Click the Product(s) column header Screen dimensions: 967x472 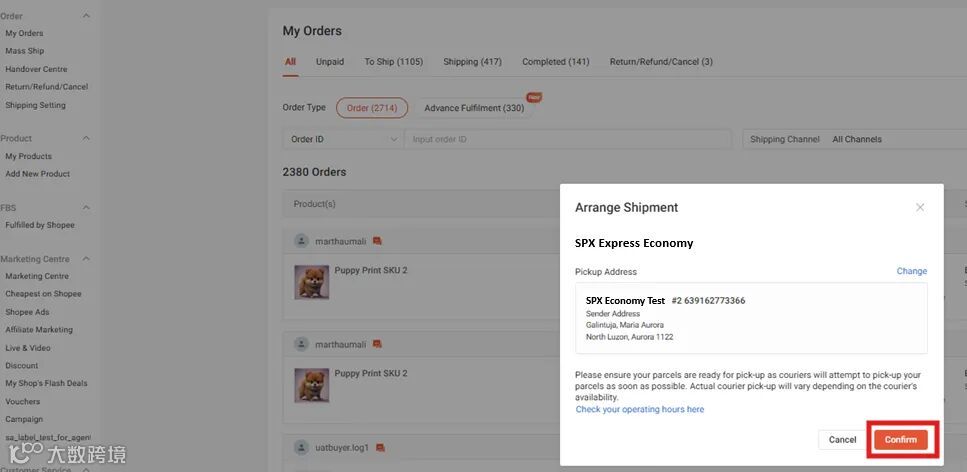315,204
